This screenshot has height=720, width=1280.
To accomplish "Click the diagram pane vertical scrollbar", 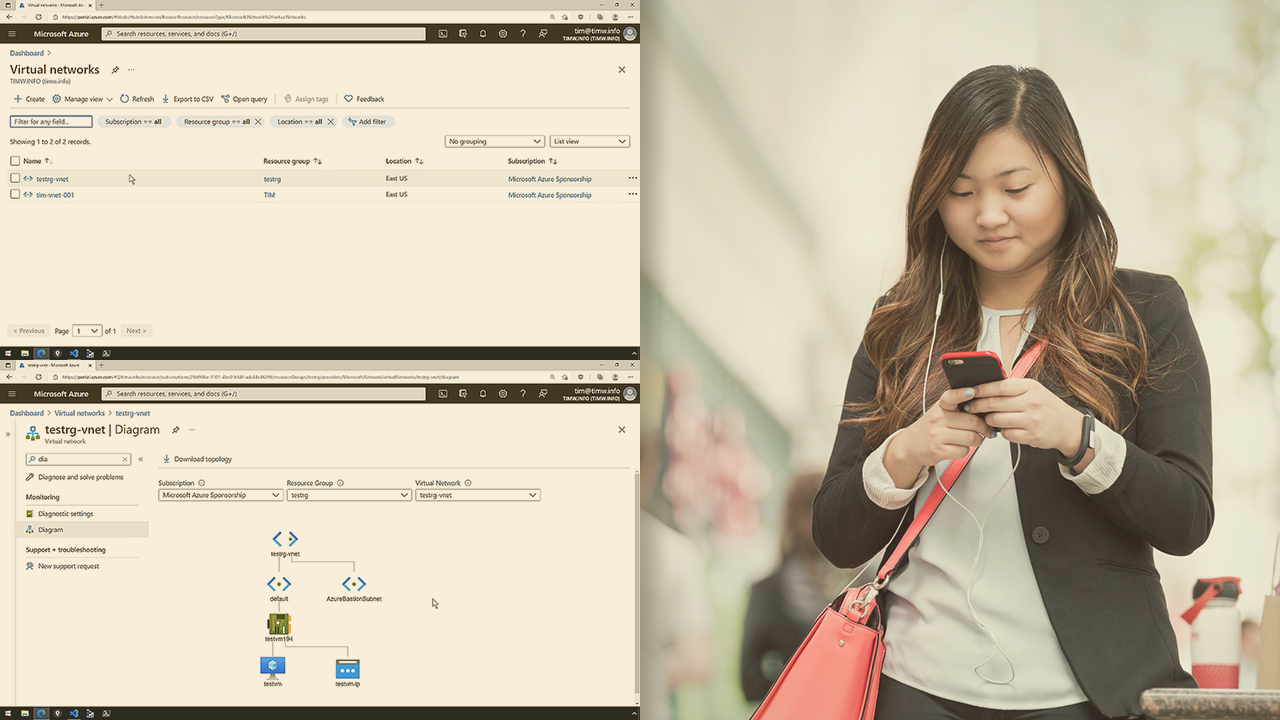I will pos(636,580).
